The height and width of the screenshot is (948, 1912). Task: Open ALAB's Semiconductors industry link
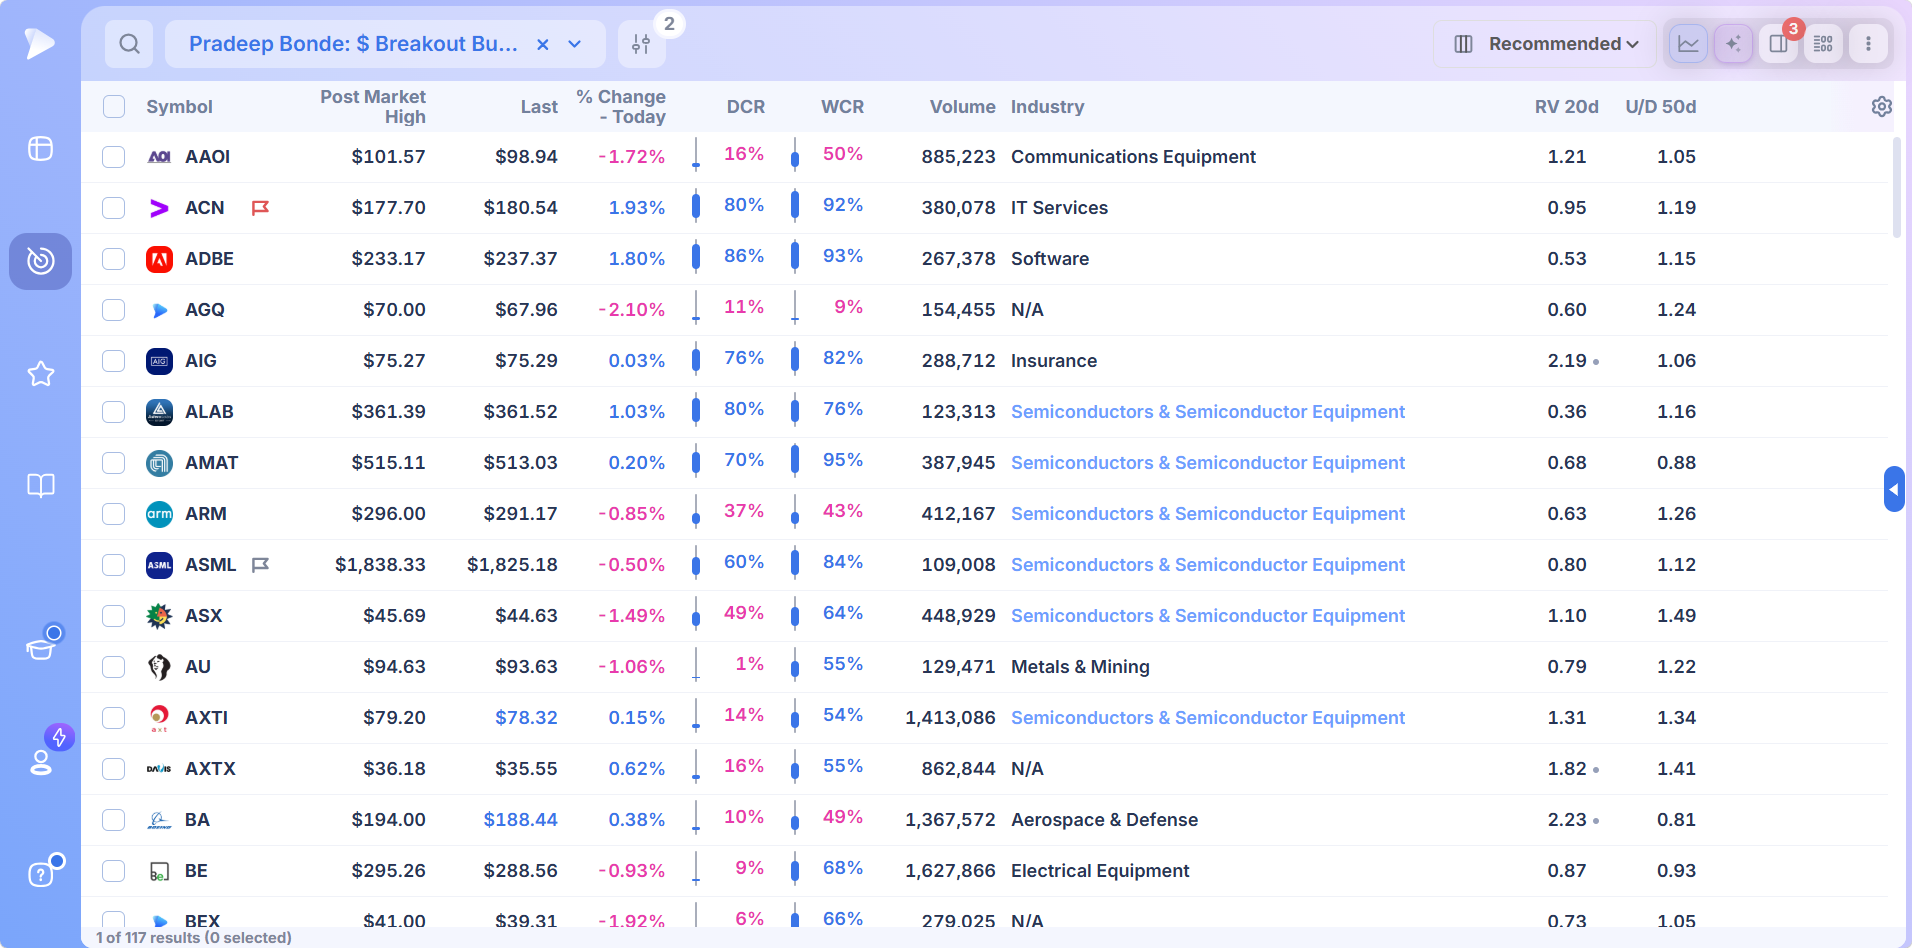(1208, 412)
